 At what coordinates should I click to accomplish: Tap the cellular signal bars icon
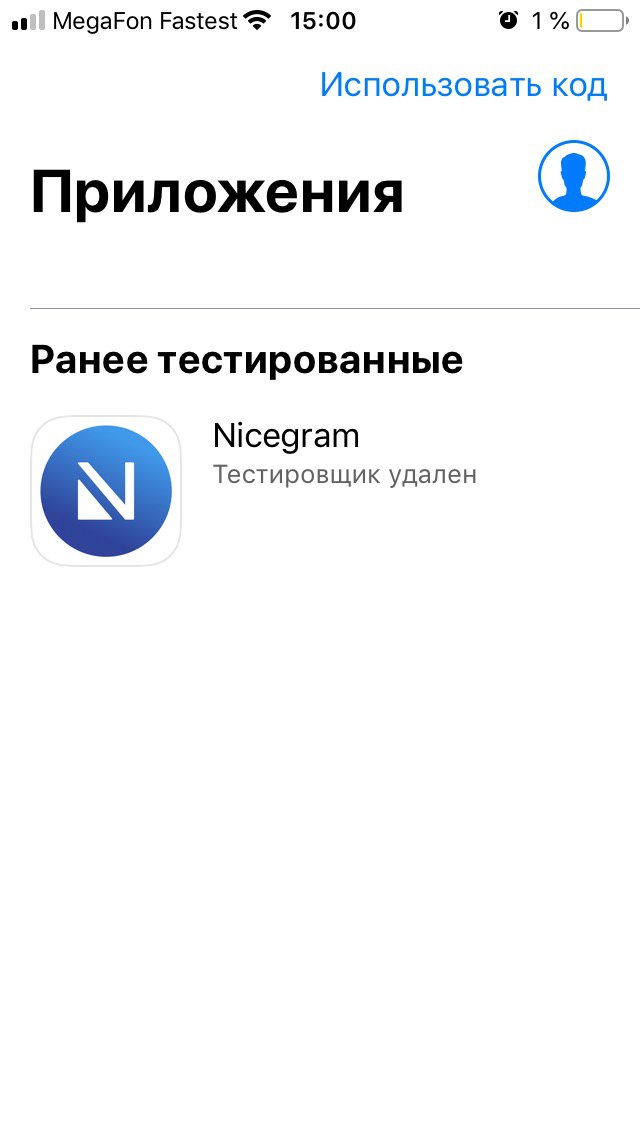28,21
